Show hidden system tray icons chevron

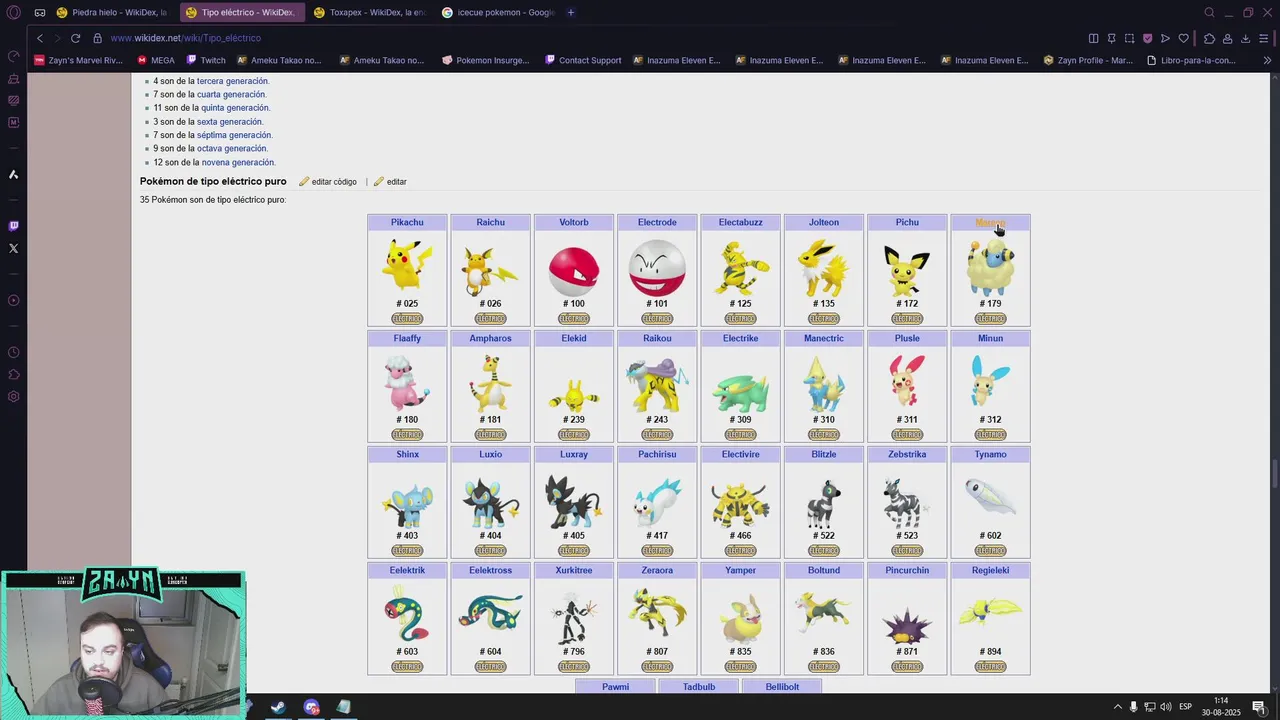[1118, 707]
